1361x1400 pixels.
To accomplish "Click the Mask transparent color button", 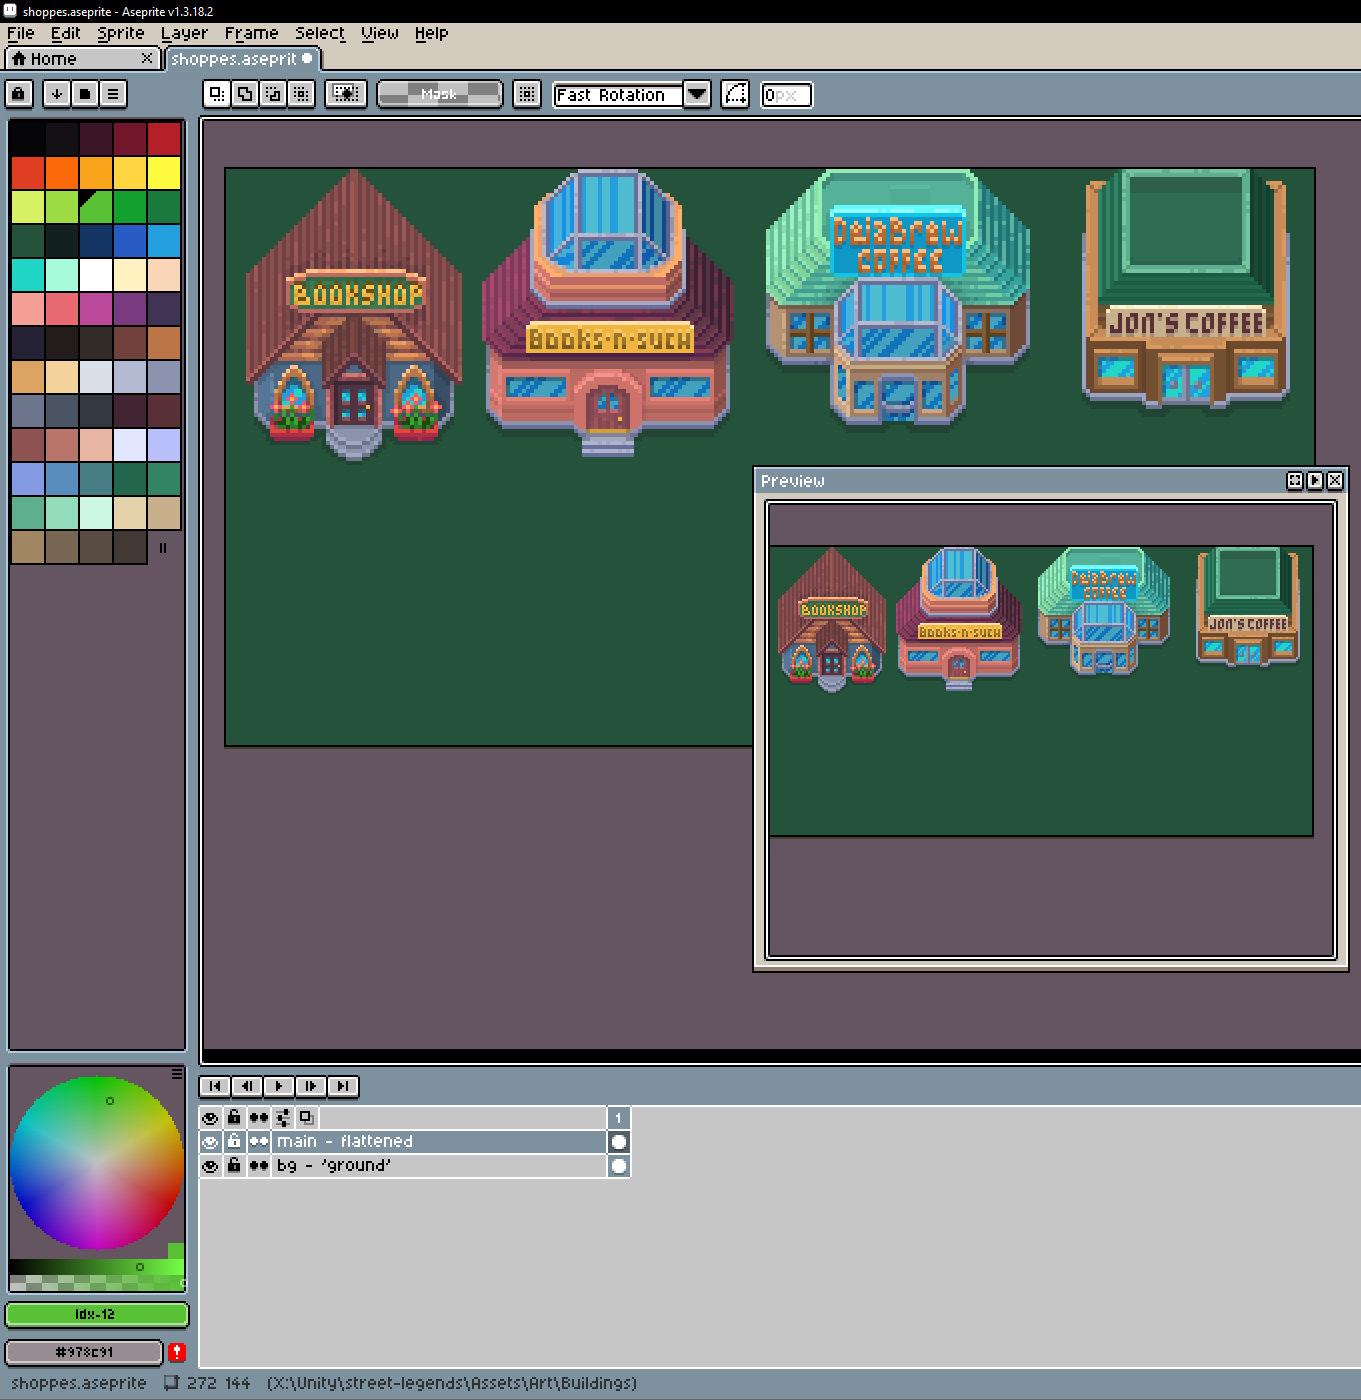I will [x=439, y=94].
